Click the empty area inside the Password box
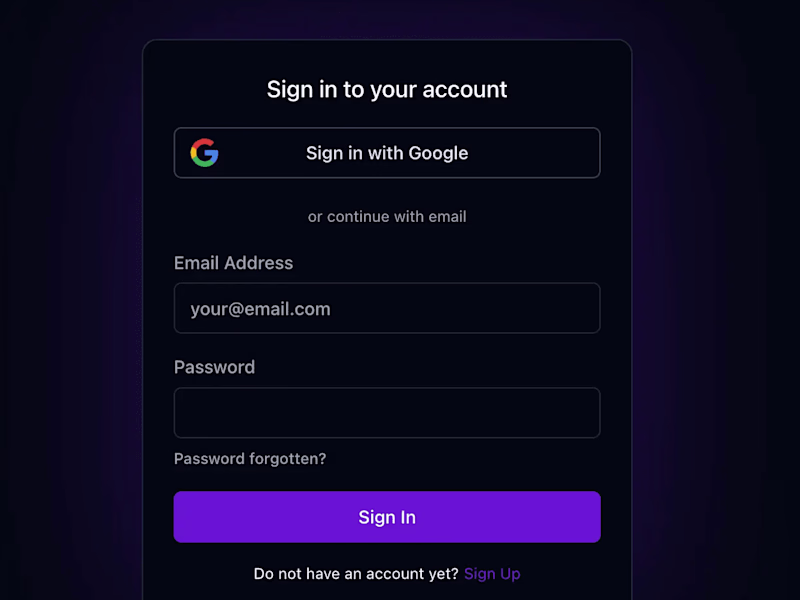 (387, 413)
